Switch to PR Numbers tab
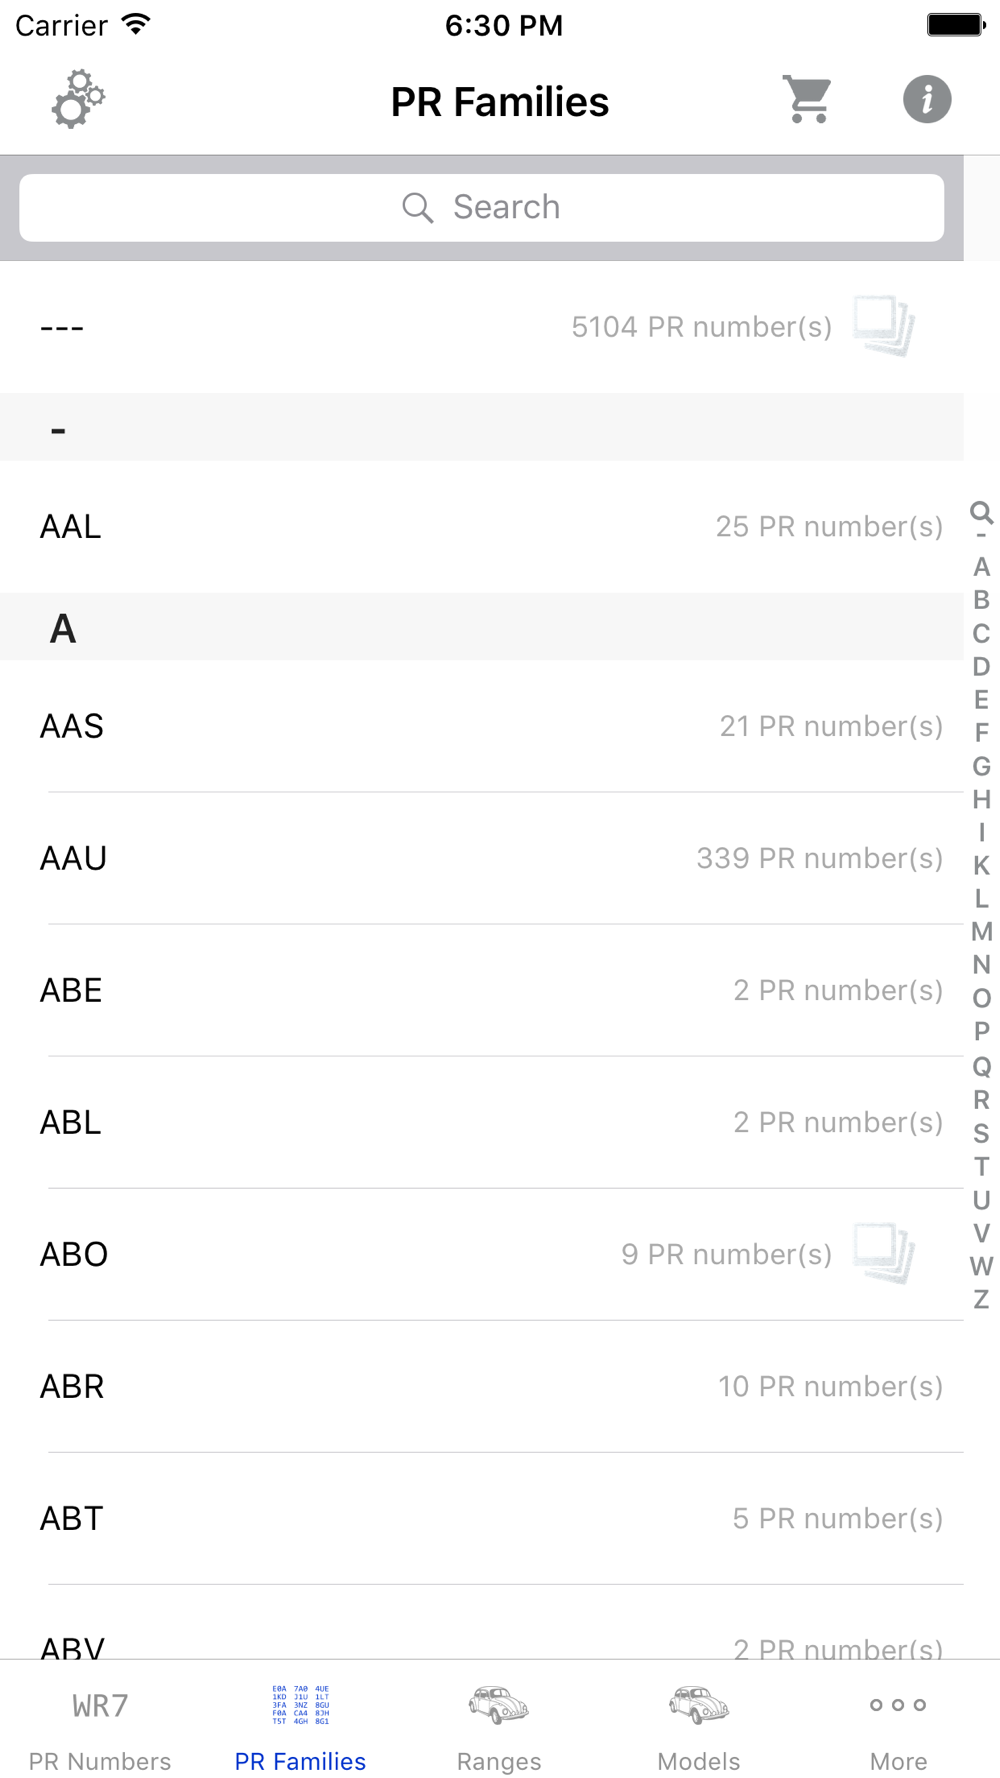1000x1778 pixels. pyautogui.click(x=100, y=1726)
